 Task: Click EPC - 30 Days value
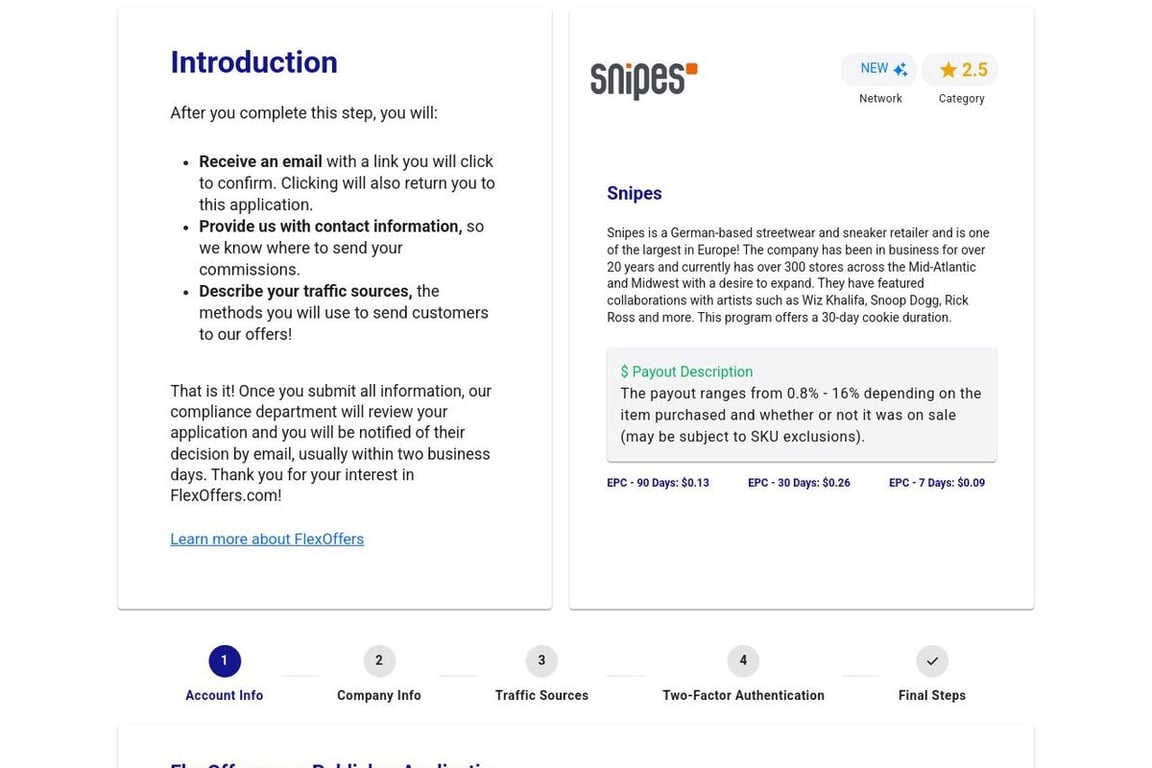799,483
